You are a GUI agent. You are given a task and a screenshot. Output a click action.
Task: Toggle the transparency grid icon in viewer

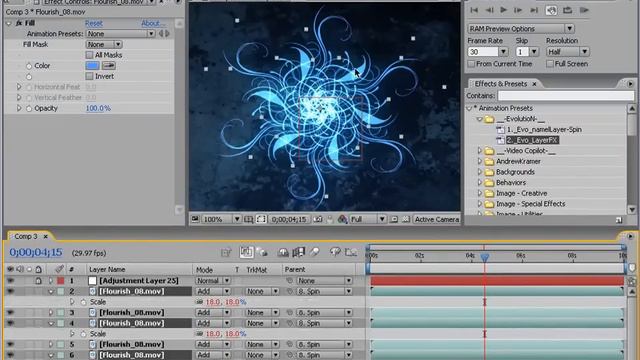pyautogui.click(x=406, y=219)
